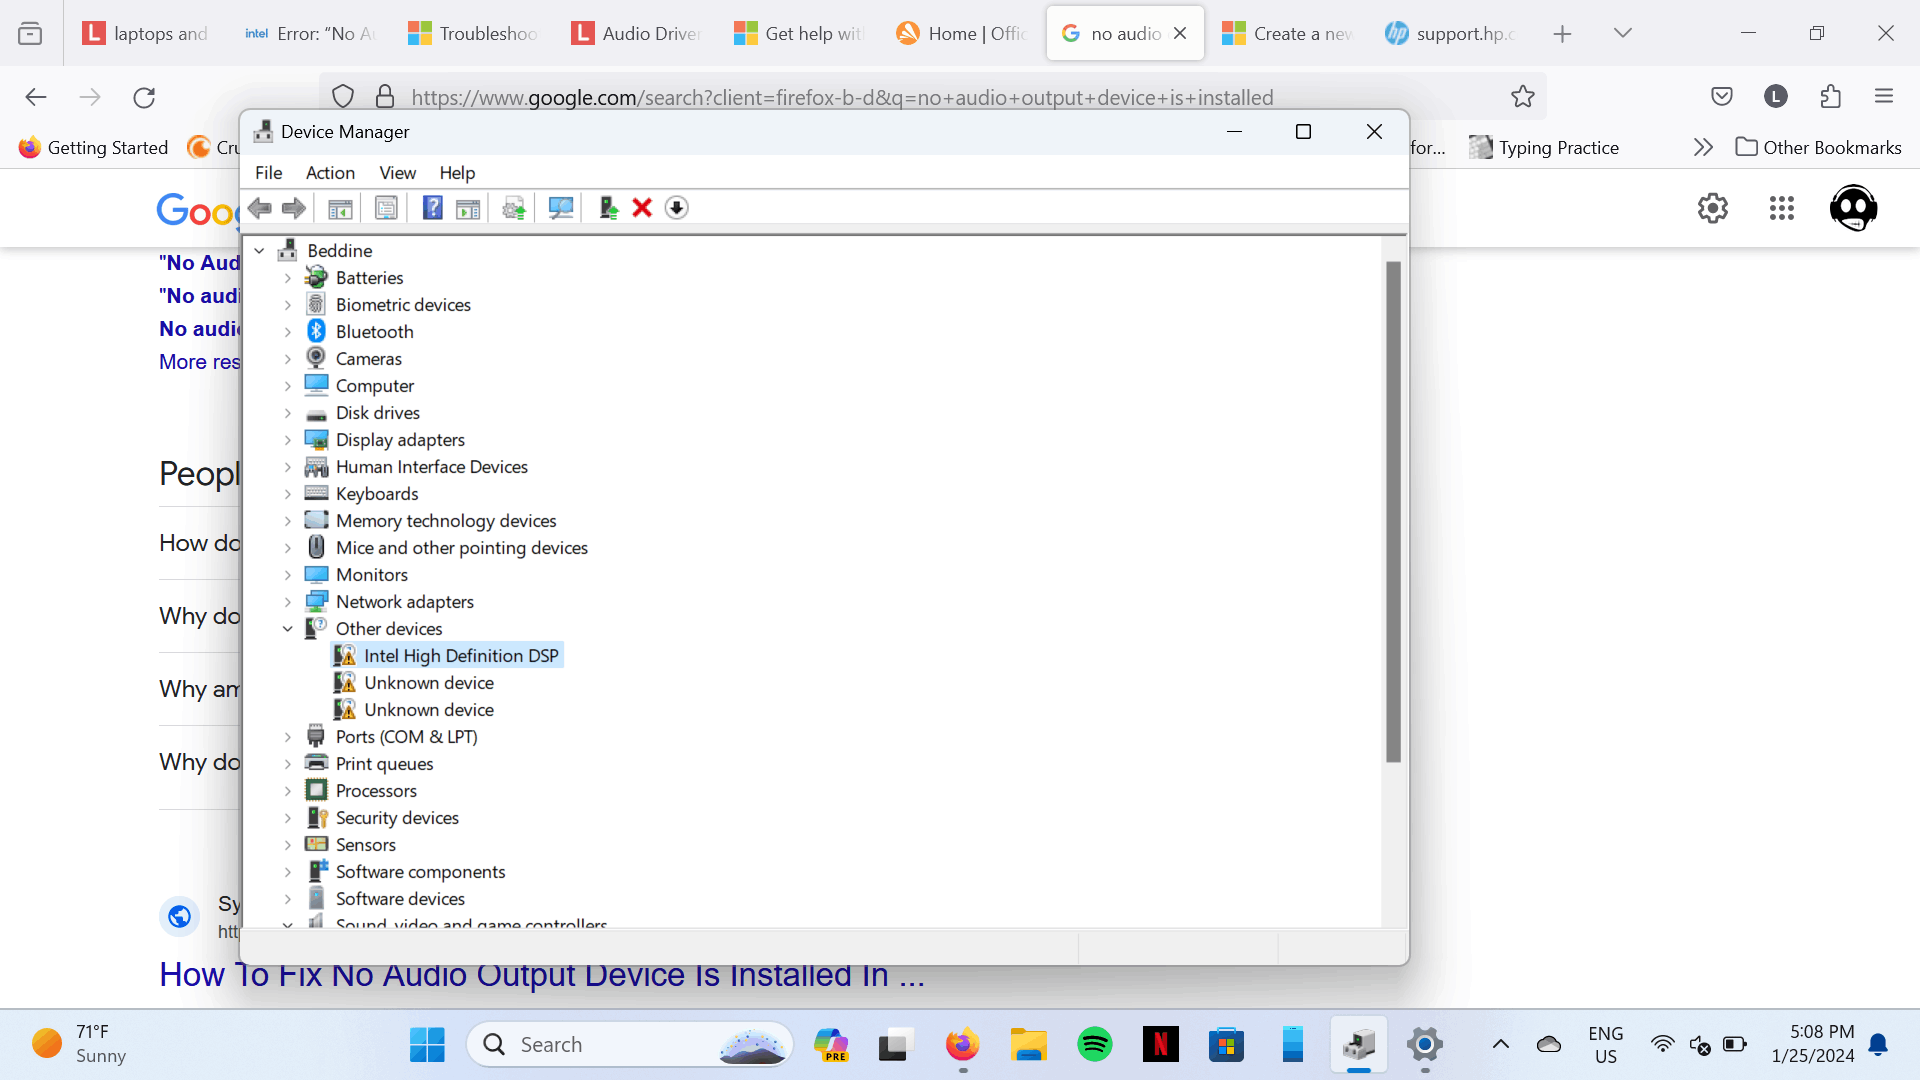Click the Scan for hardware changes icon
The width and height of the screenshot is (1920, 1080).
560,207
